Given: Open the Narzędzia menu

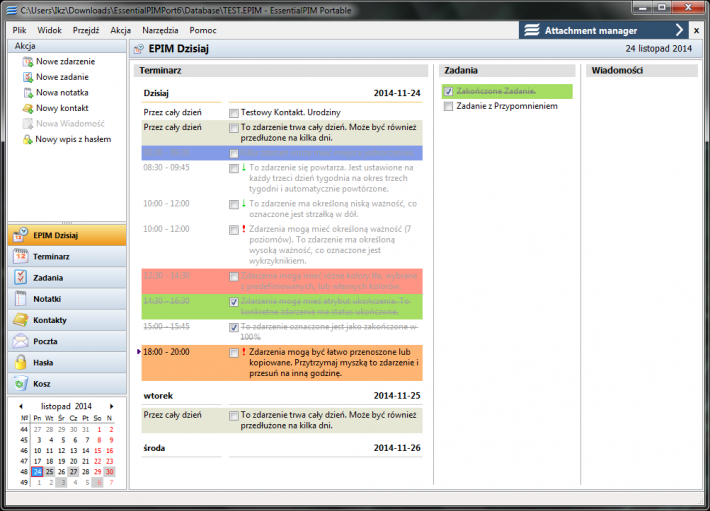Looking at the screenshot, I should coord(160,30).
